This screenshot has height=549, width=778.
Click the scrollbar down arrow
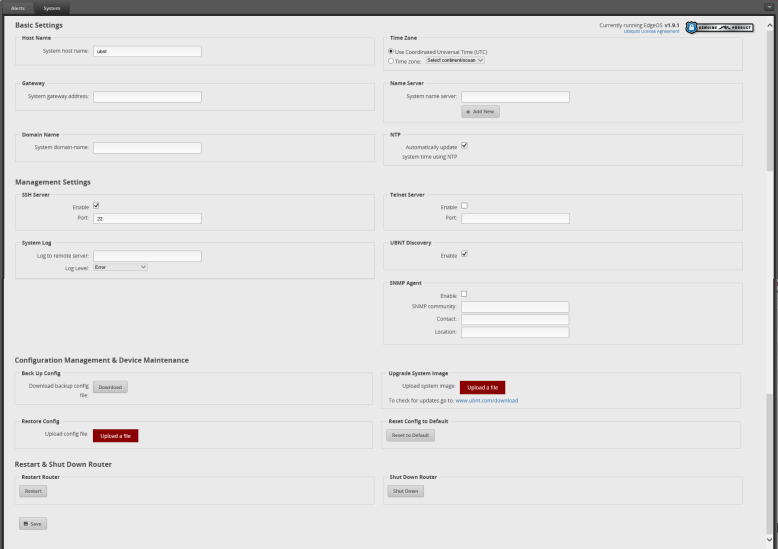(x=770, y=540)
